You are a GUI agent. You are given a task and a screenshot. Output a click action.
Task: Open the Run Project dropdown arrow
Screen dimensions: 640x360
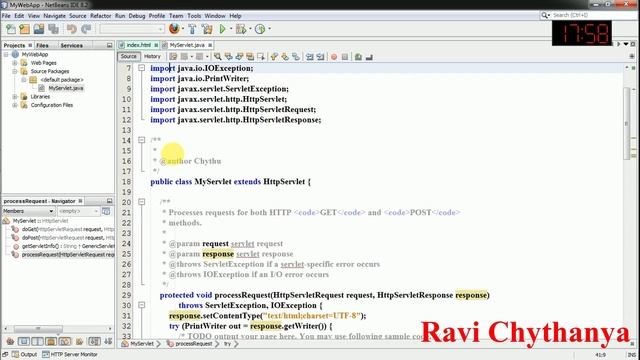231,29
